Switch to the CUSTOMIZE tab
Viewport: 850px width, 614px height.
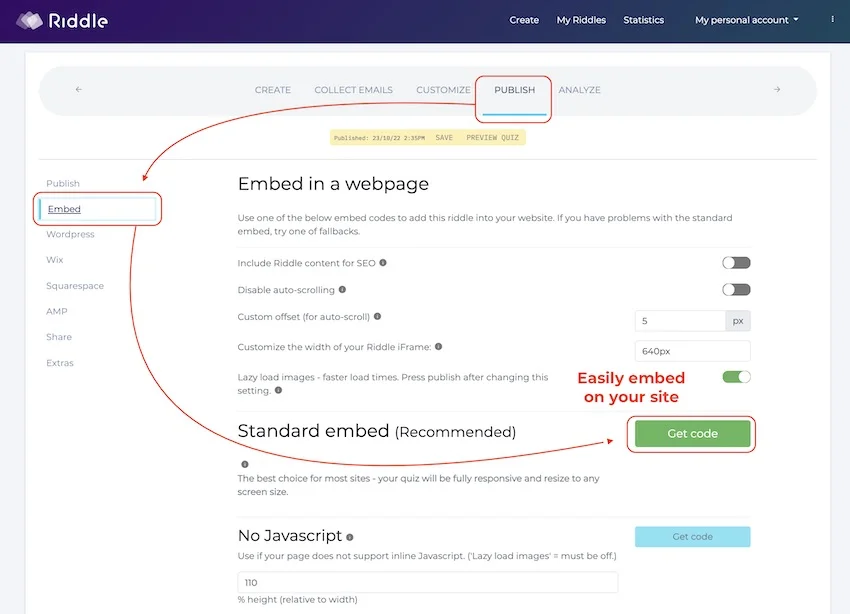tap(443, 90)
